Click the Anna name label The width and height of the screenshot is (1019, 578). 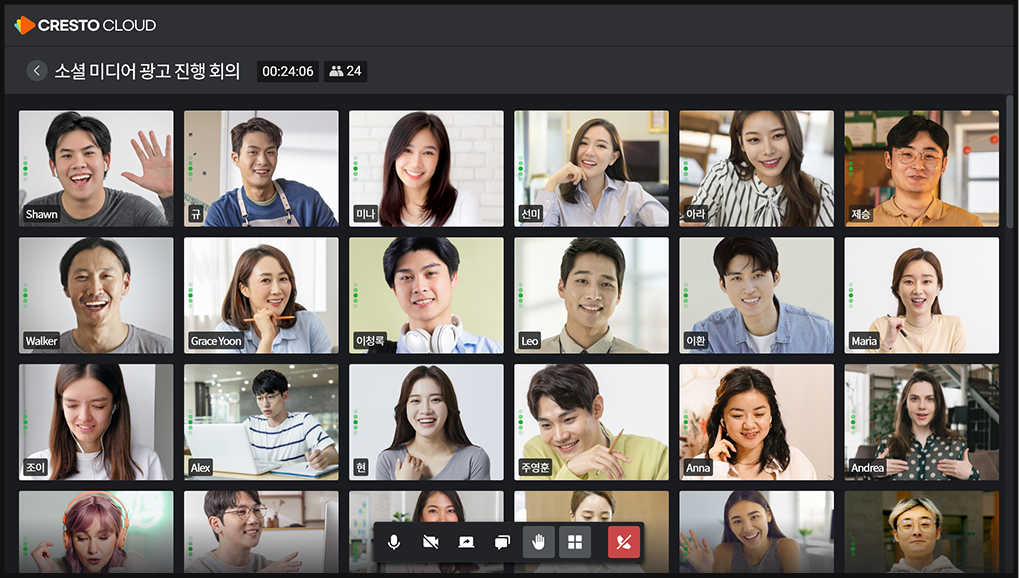point(698,467)
